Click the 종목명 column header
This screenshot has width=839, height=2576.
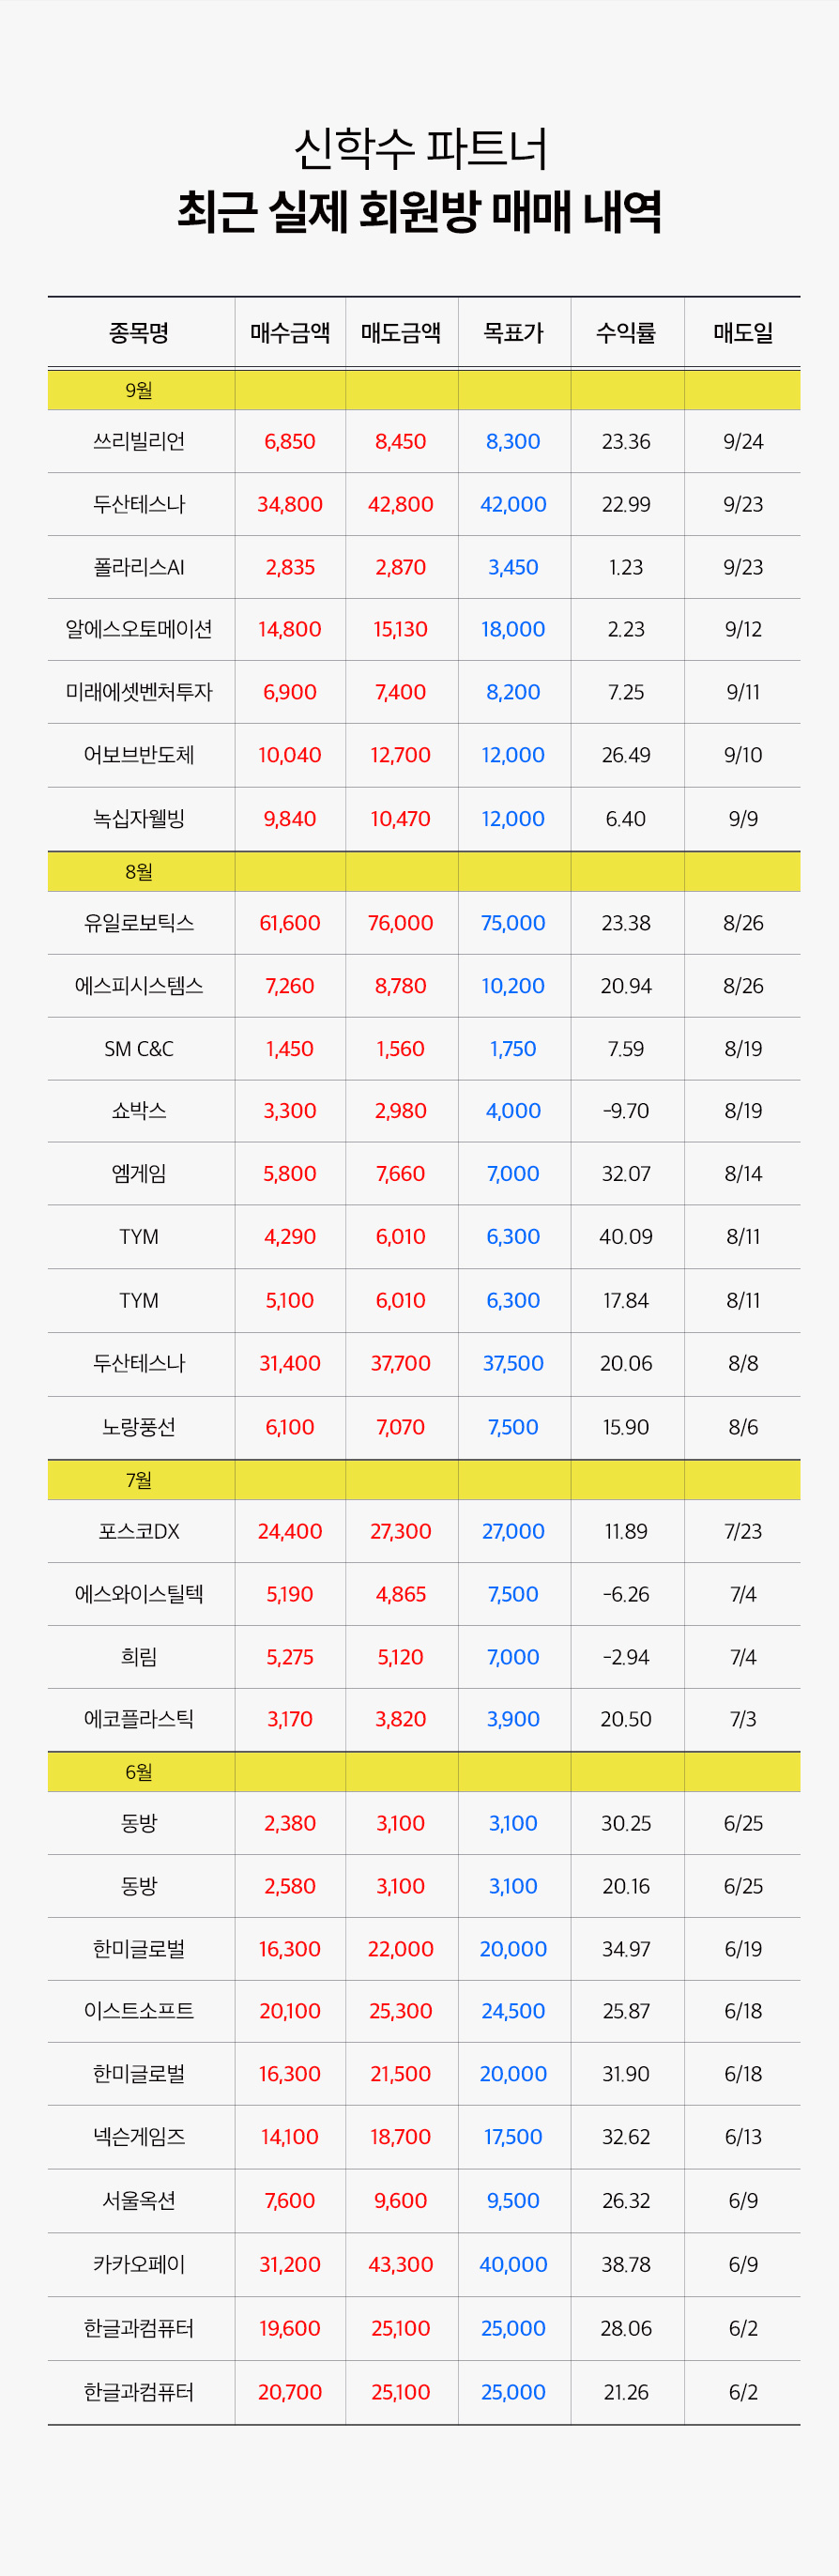(139, 333)
